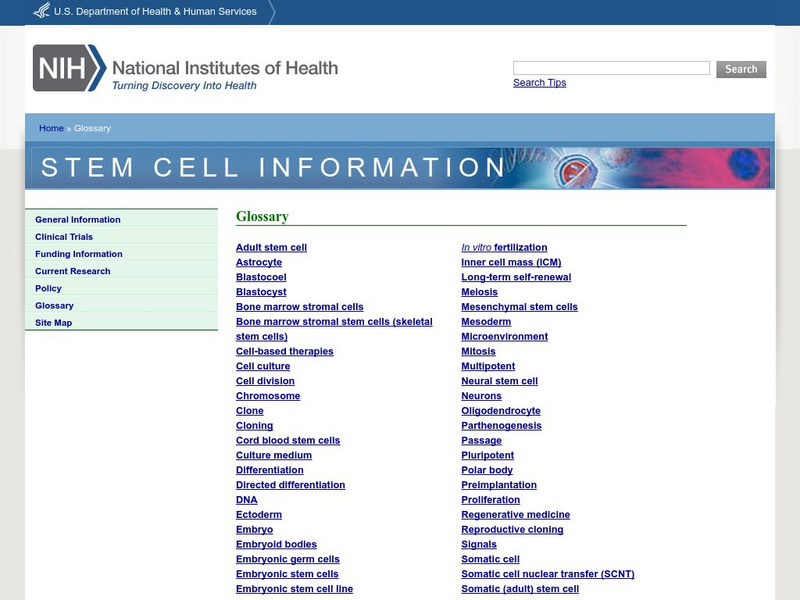The width and height of the screenshot is (800, 600).
Task: Open the U.S. Department of Health & Human Services link
Action: 155,11
